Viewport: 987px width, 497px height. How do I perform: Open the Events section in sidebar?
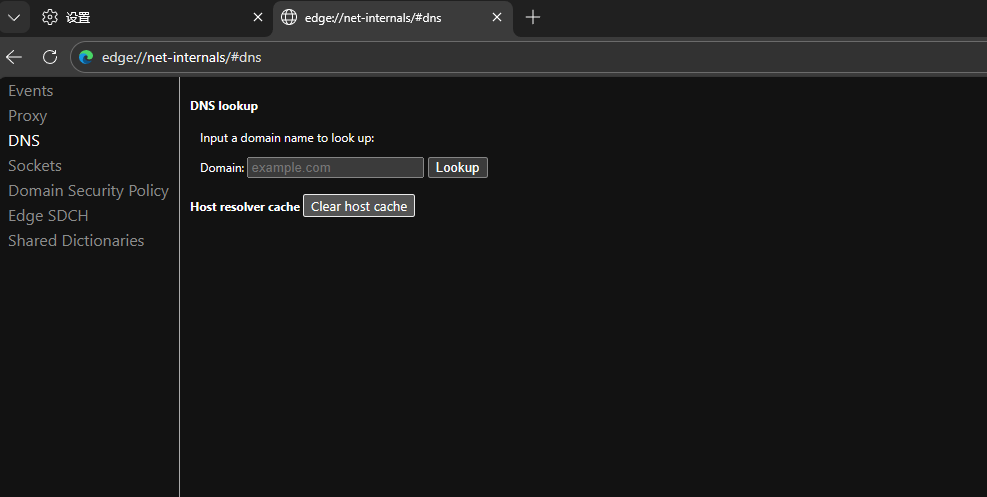(x=31, y=91)
